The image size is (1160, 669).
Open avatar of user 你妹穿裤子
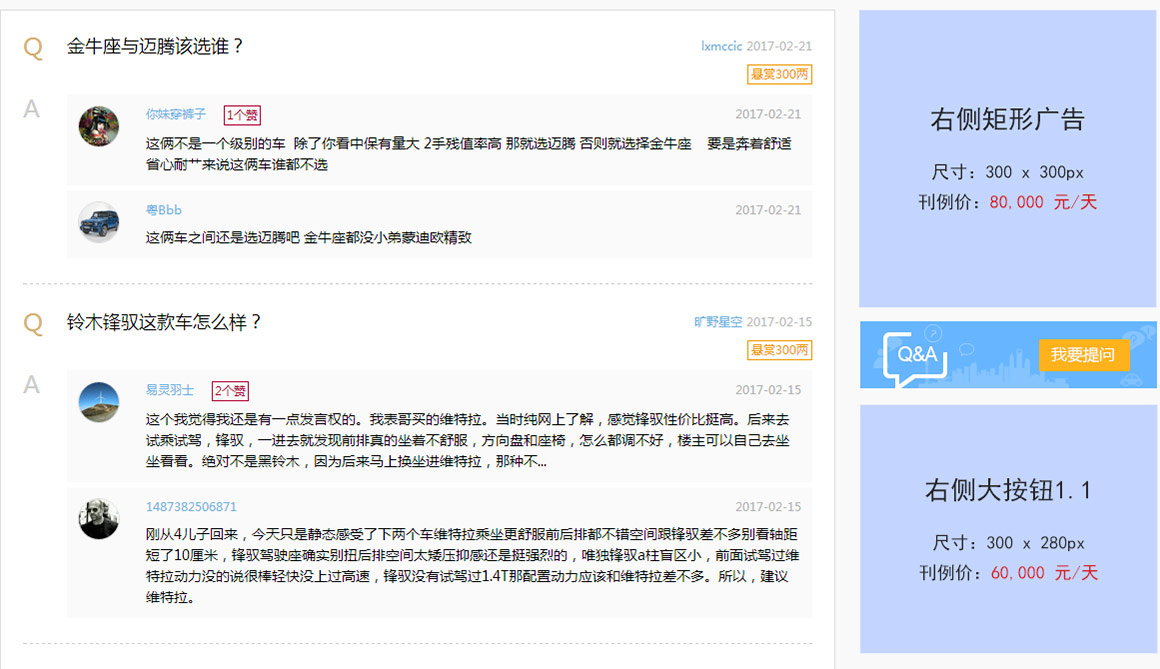(x=98, y=126)
